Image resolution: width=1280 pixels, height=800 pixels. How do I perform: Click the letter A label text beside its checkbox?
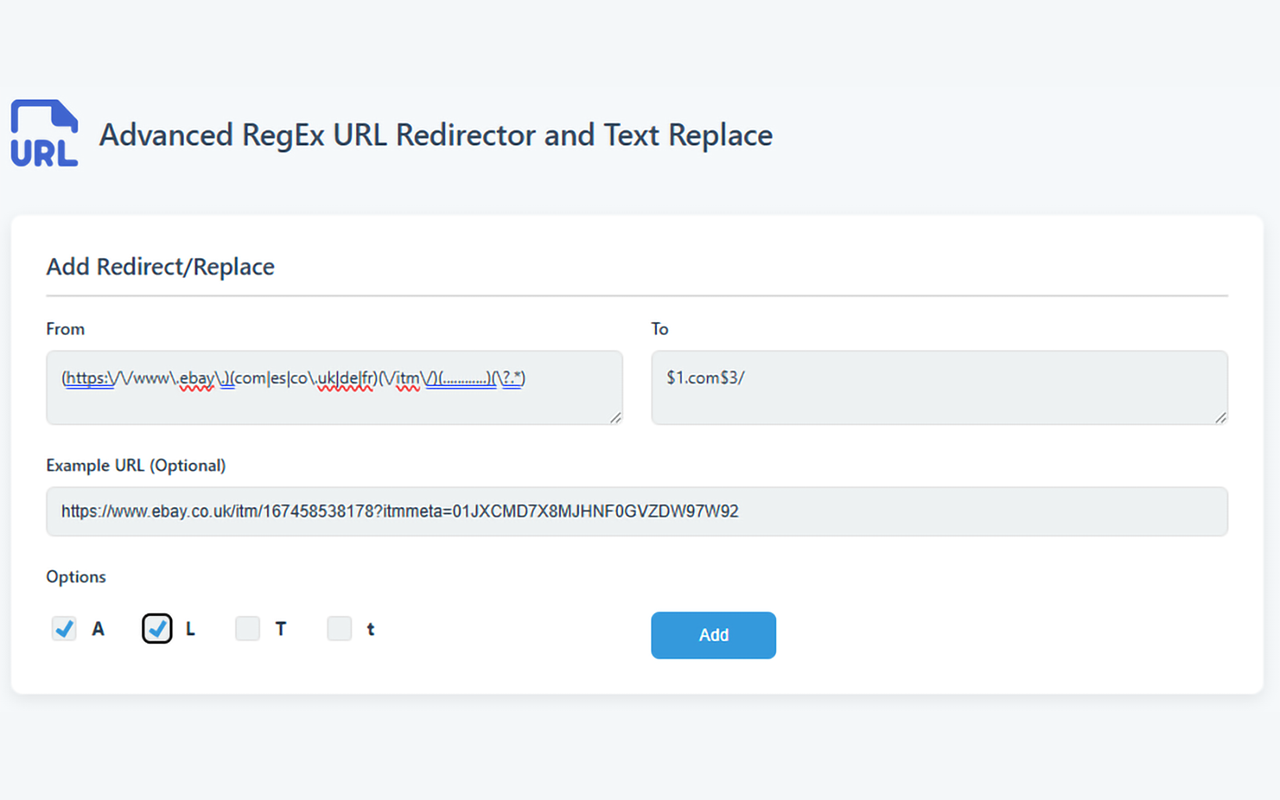[98, 630]
